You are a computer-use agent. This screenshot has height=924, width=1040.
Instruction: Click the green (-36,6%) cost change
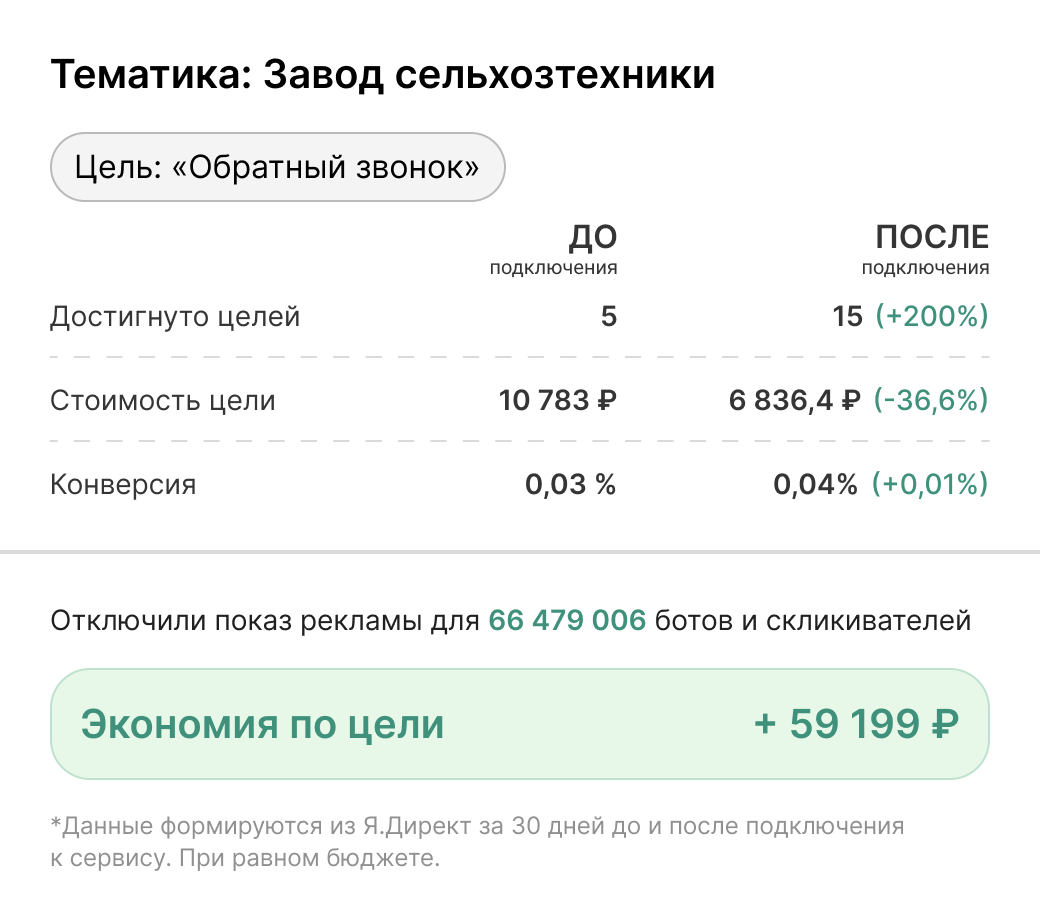click(931, 402)
